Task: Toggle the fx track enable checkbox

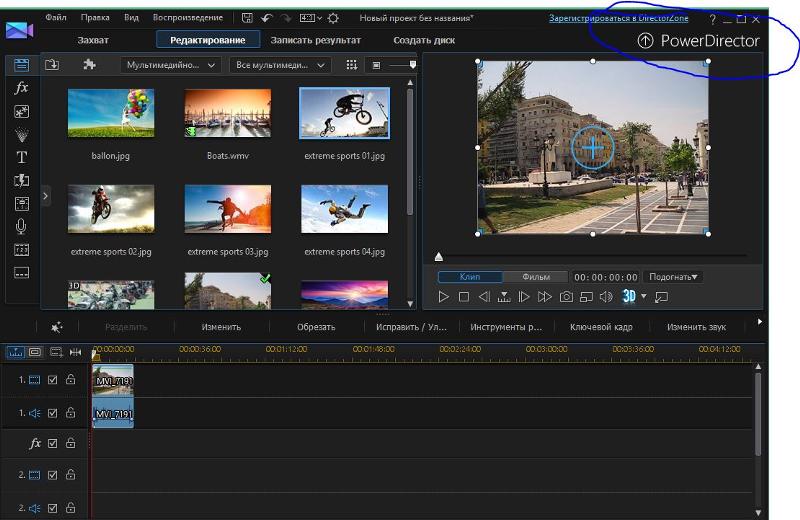Action: pos(53,443)
